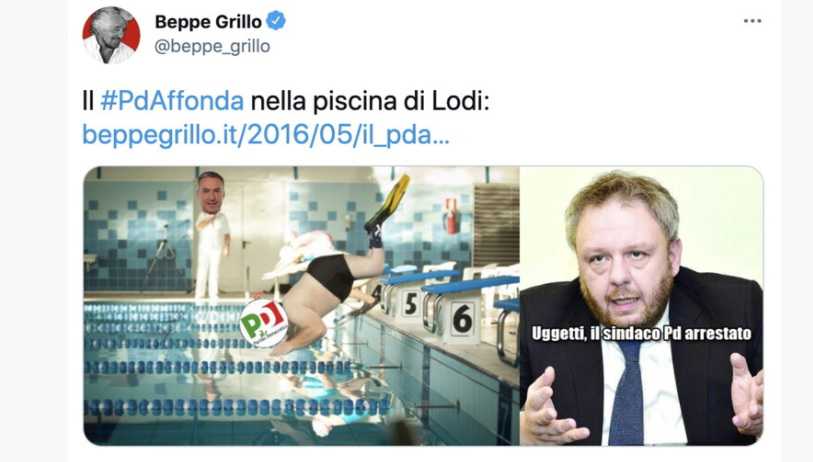
Task: Click the pasted face on standing man
Action: coord(211,193)
